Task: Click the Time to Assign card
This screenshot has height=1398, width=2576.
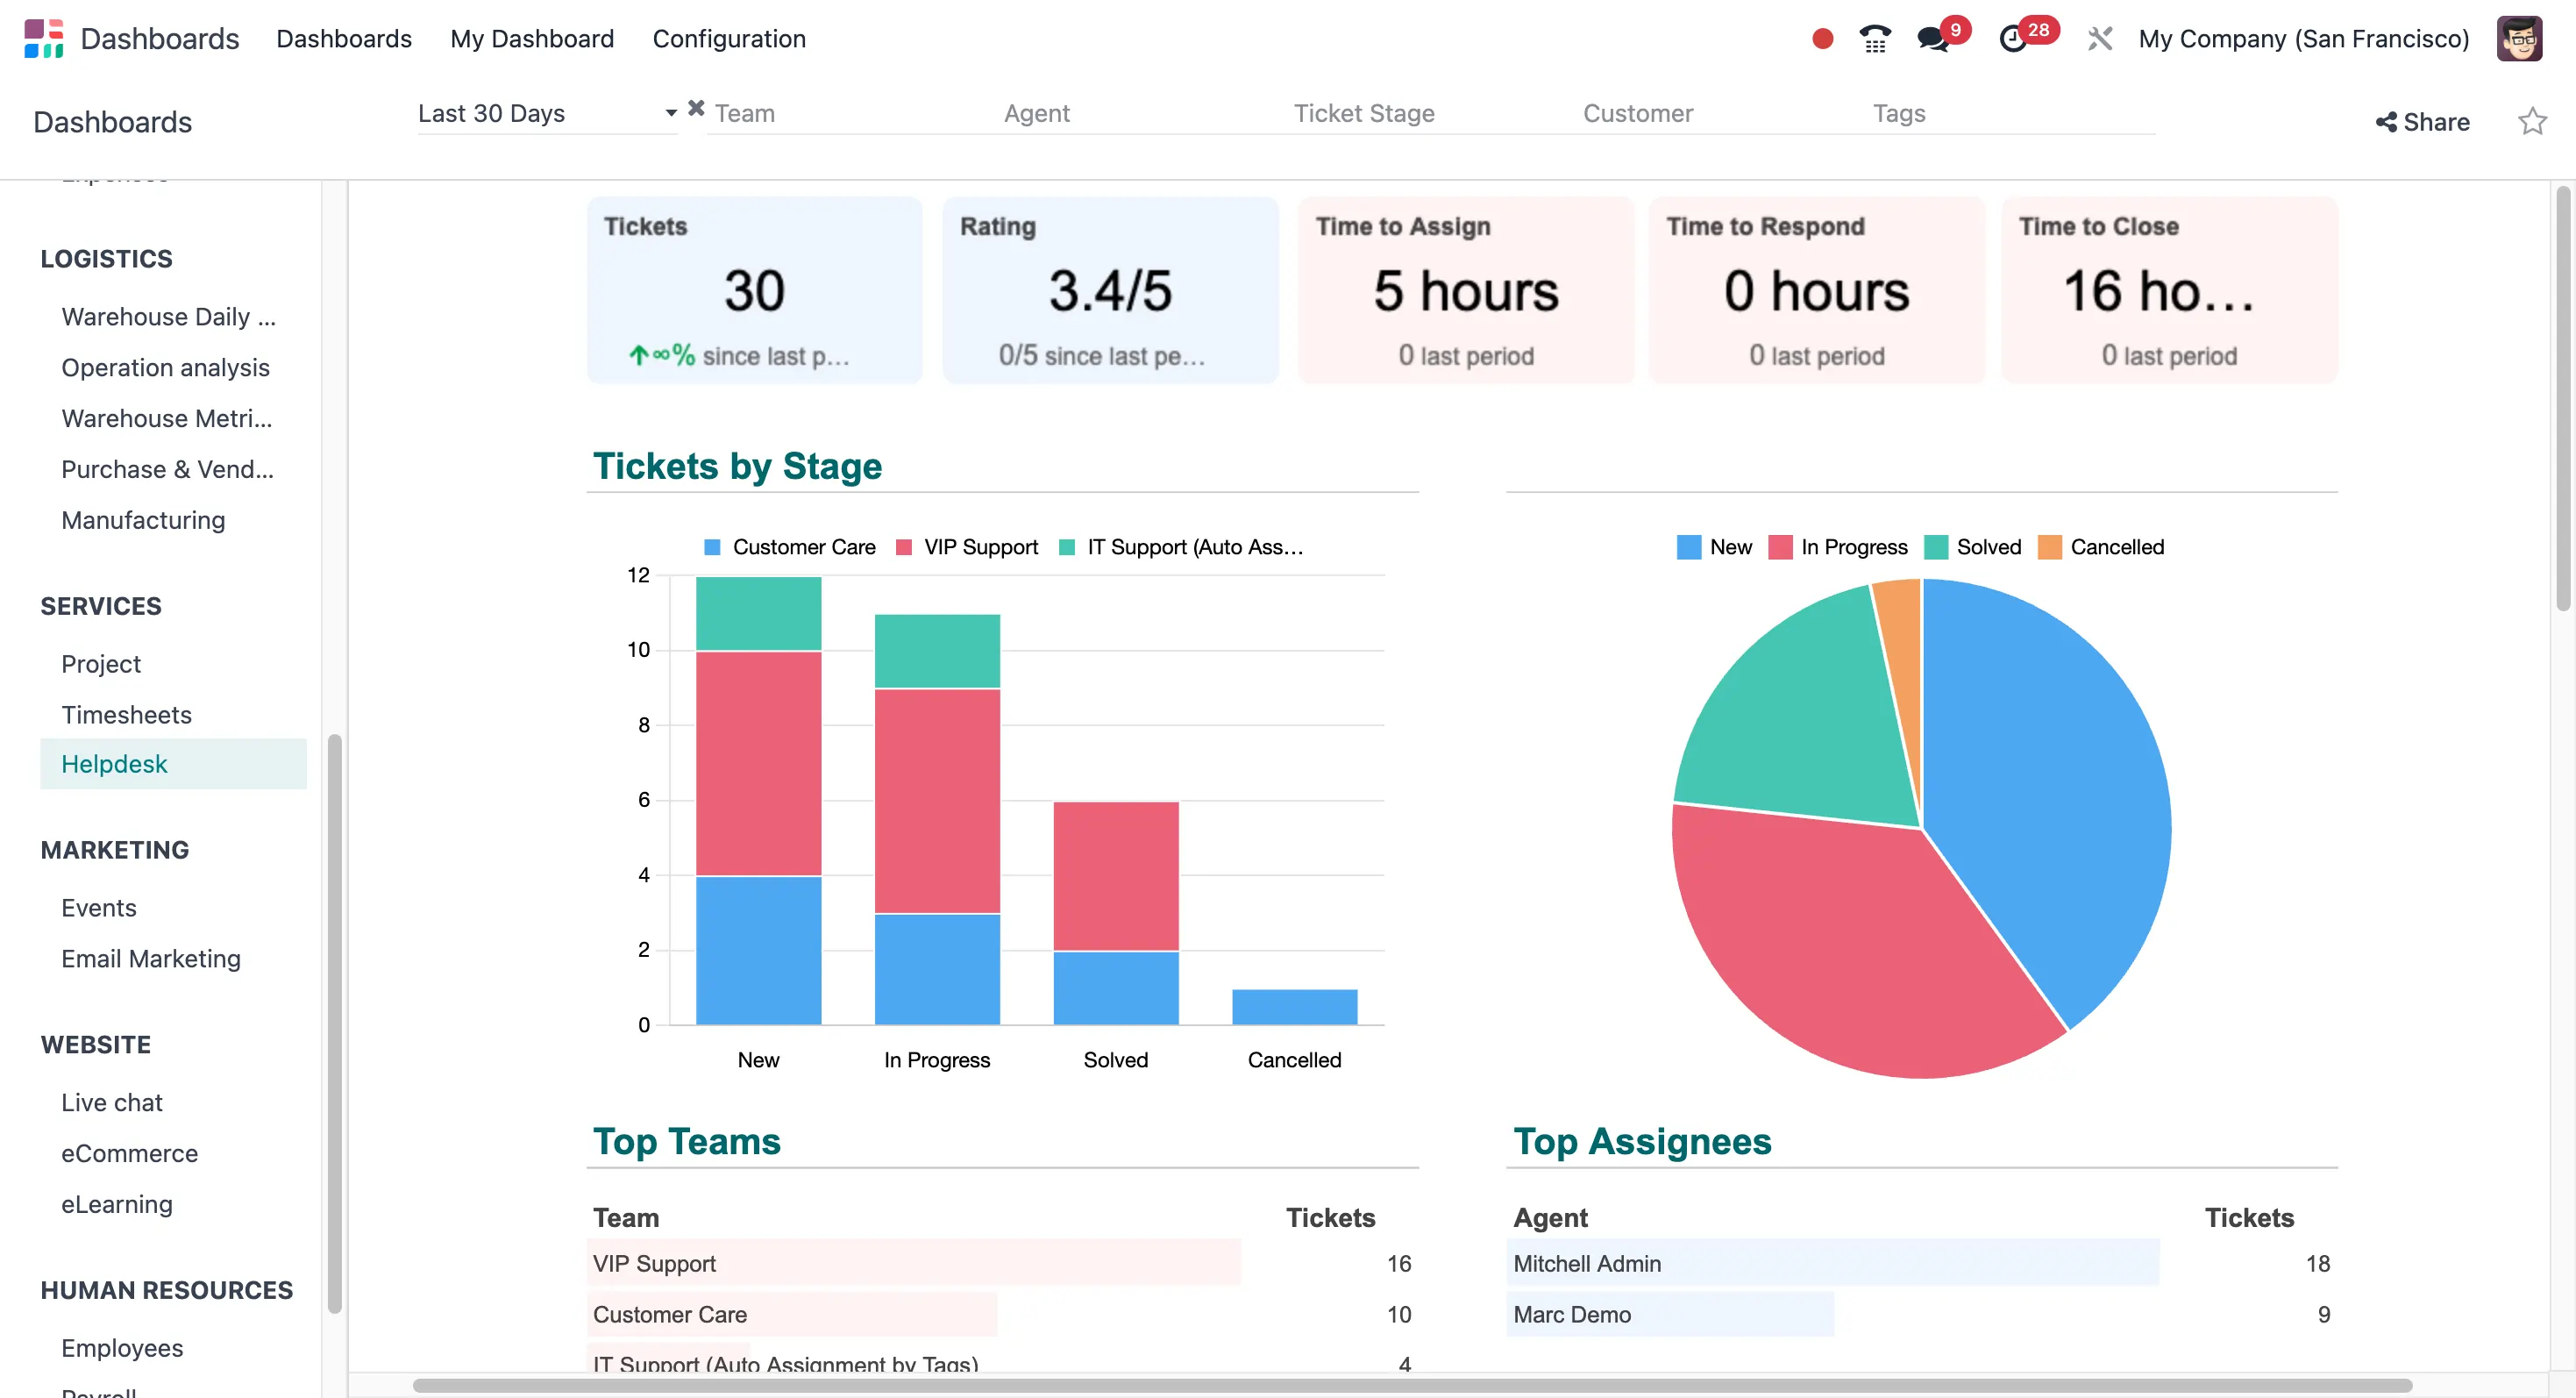Action: pos(1466,290)
